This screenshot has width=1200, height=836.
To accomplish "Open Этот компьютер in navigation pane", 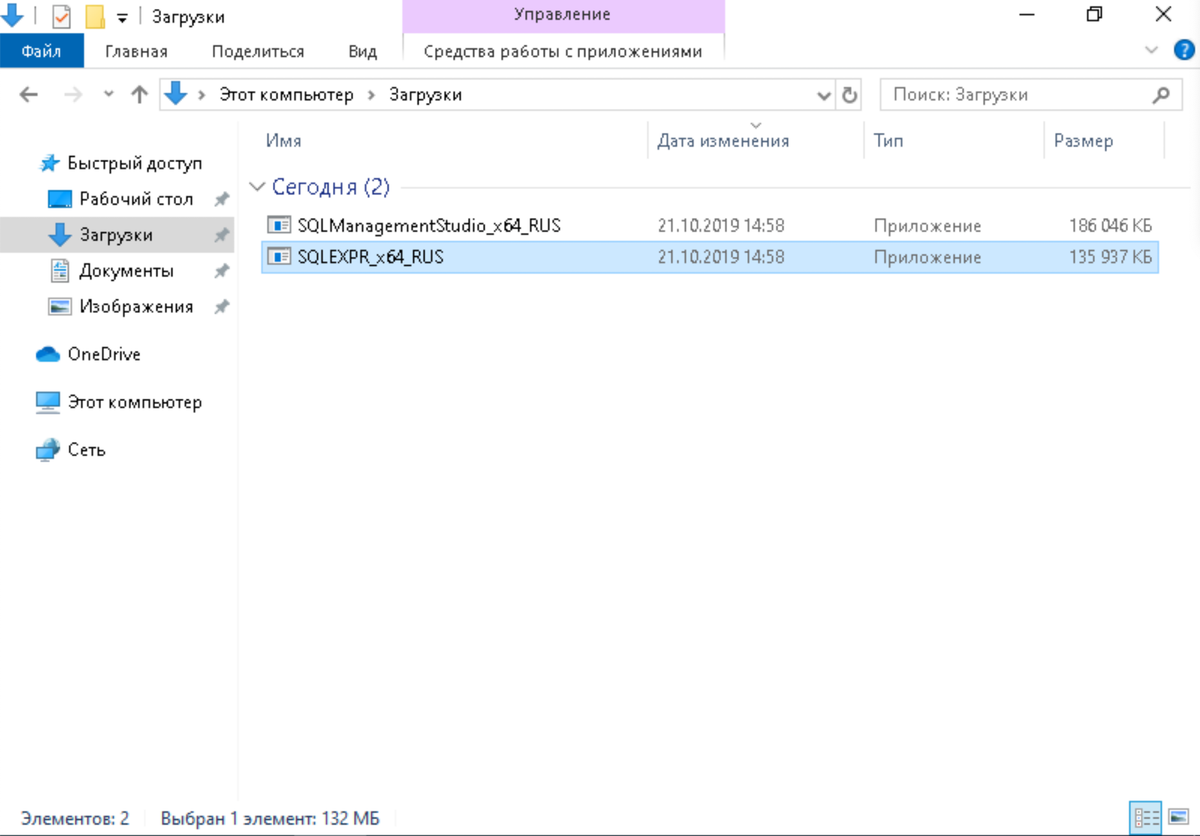I will pos(134,402).
